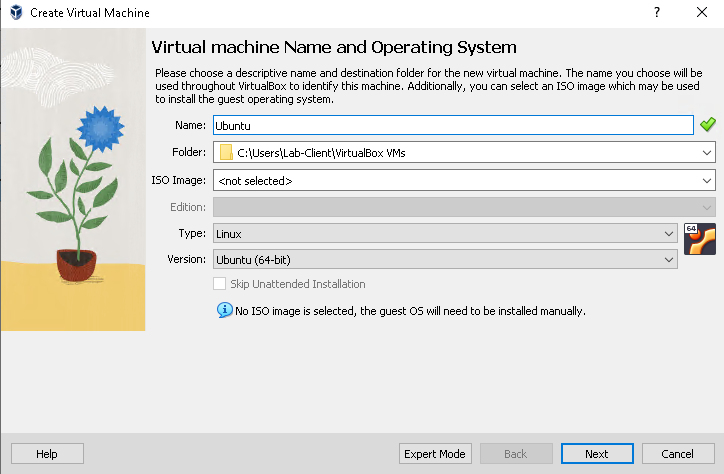Viewport: 724px width, 474px height.
Task: Click the 'Please choose a descriptive name' paragraph
Action: click(428, 86)
